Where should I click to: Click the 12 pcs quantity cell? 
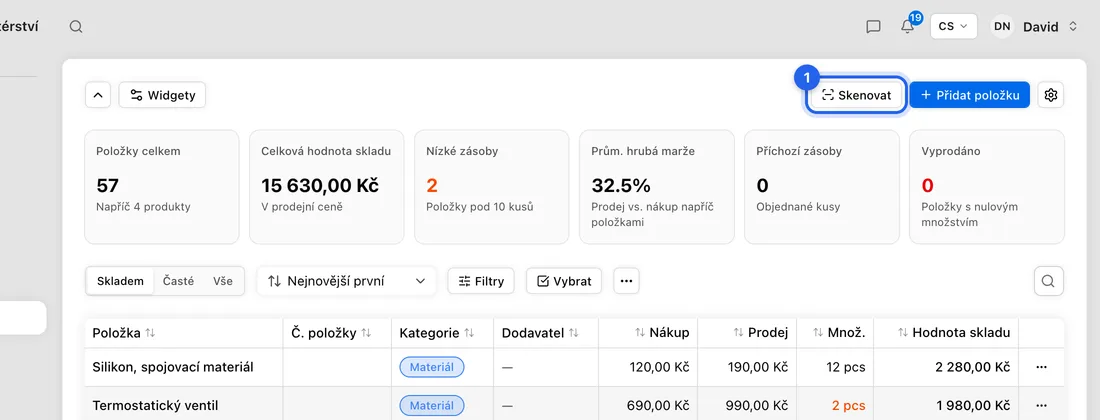(x=846, y=367)
